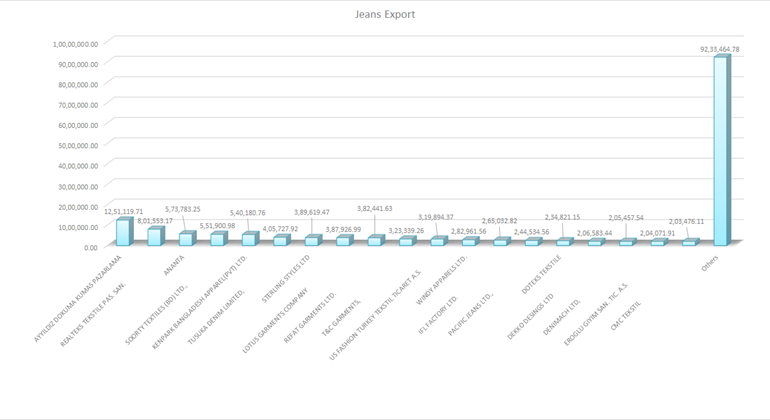Click data label 3,19,894.37
Viewport: 770px width, 420px height.
[x=436, y=217]
